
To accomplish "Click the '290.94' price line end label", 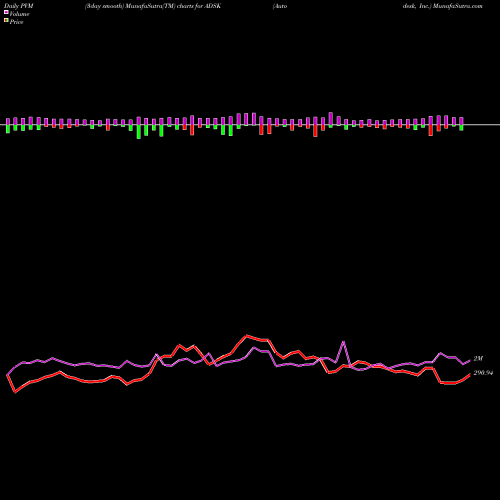I will [x=483, y=373].
